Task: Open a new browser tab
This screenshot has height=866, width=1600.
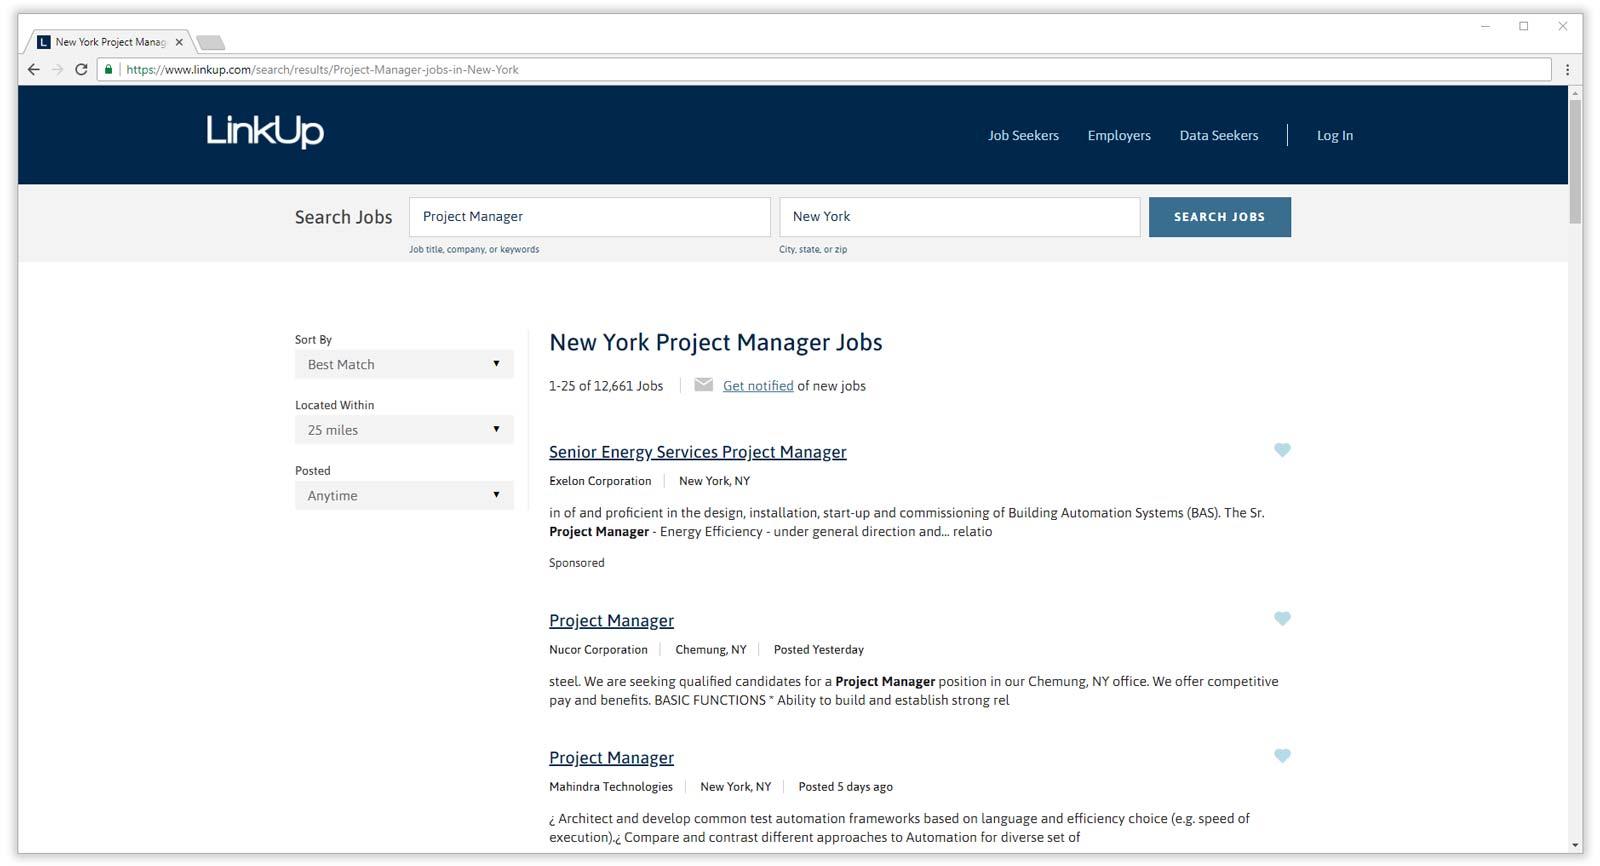Action: [x=210, y=42]
